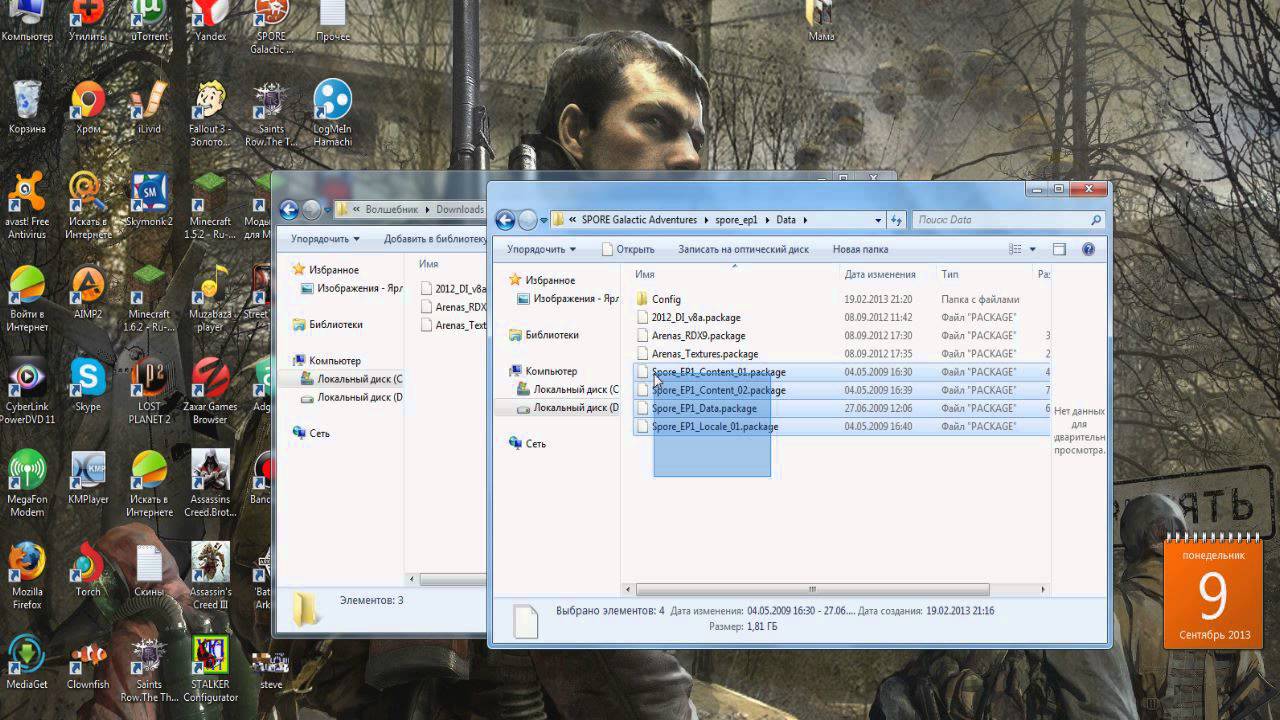Open the Yandex desktop shortcut
This screenshot has height=720, width=1280.
click(x=210, y=18)
